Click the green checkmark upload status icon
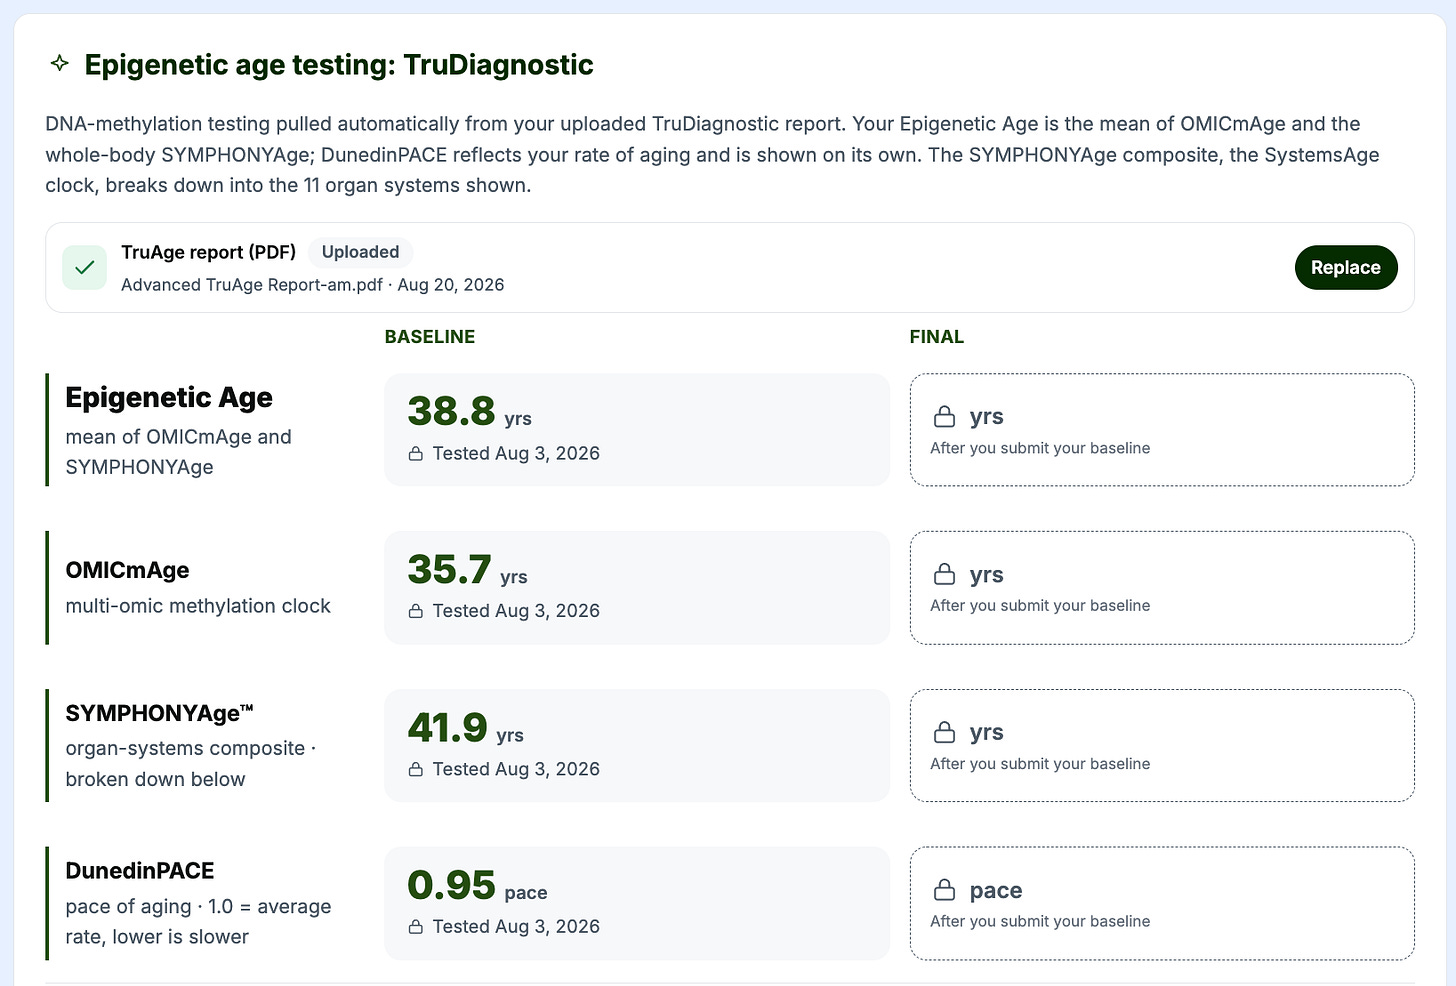Screen dimensions: 1456x986 click(85, 267)
